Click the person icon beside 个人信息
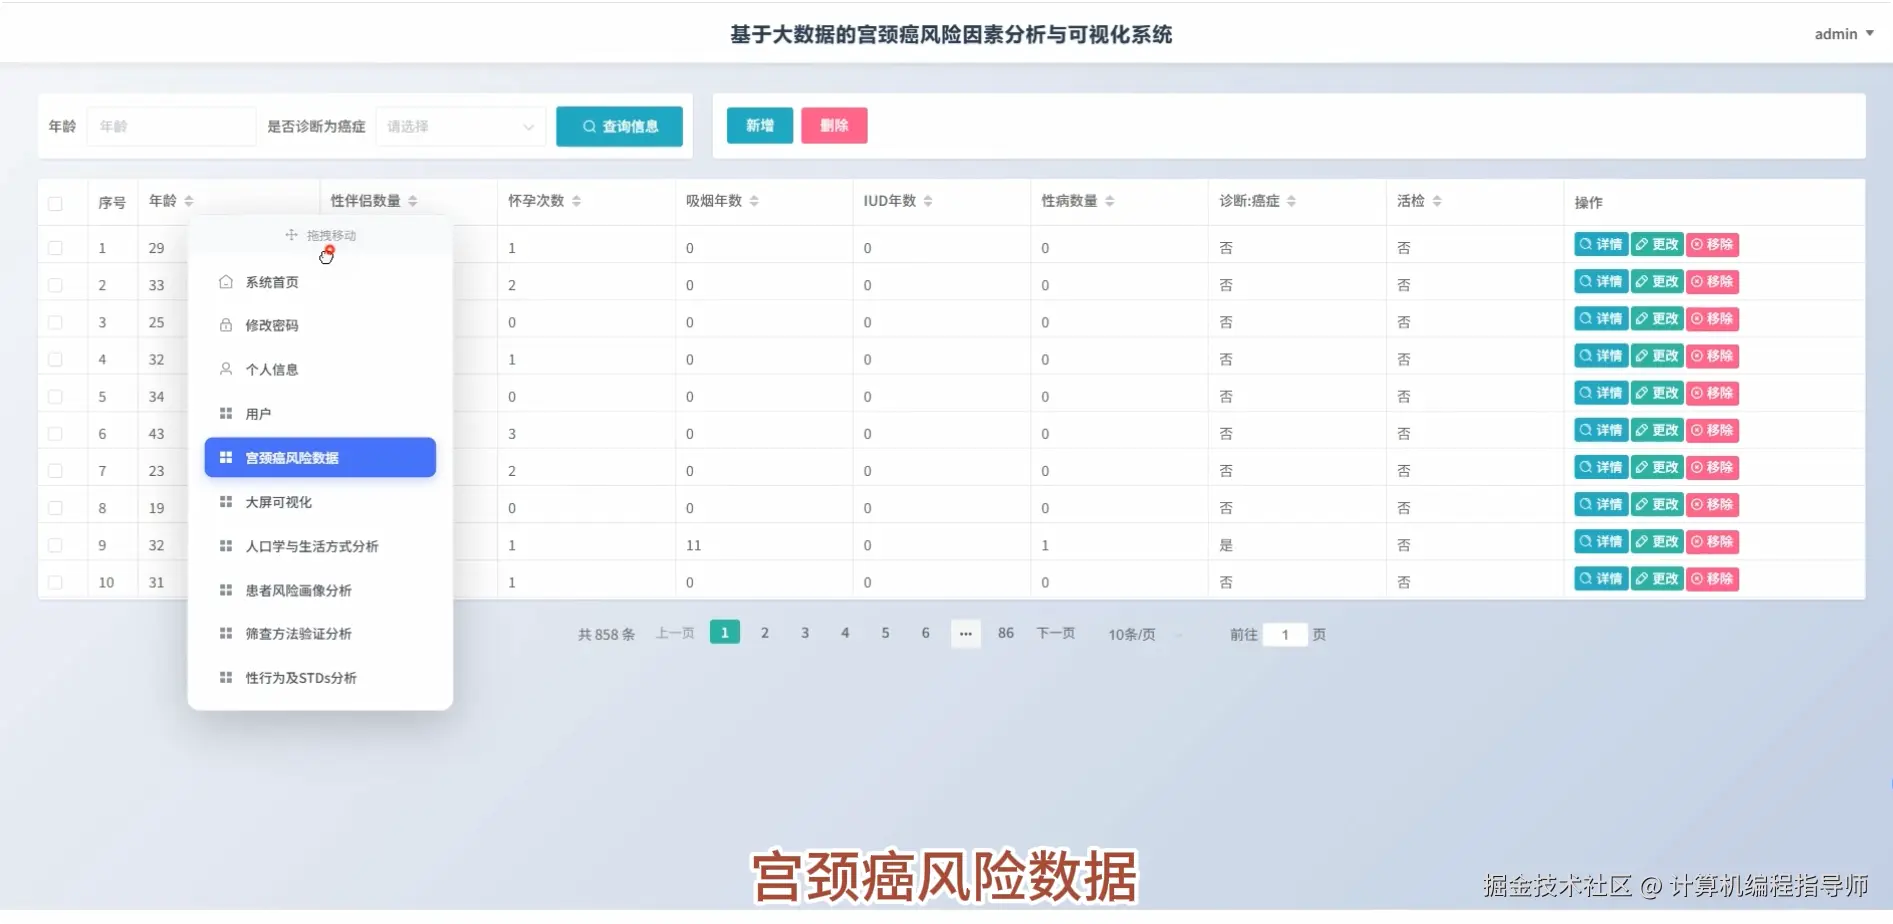 pyautogui.click(x=226, y=369)
